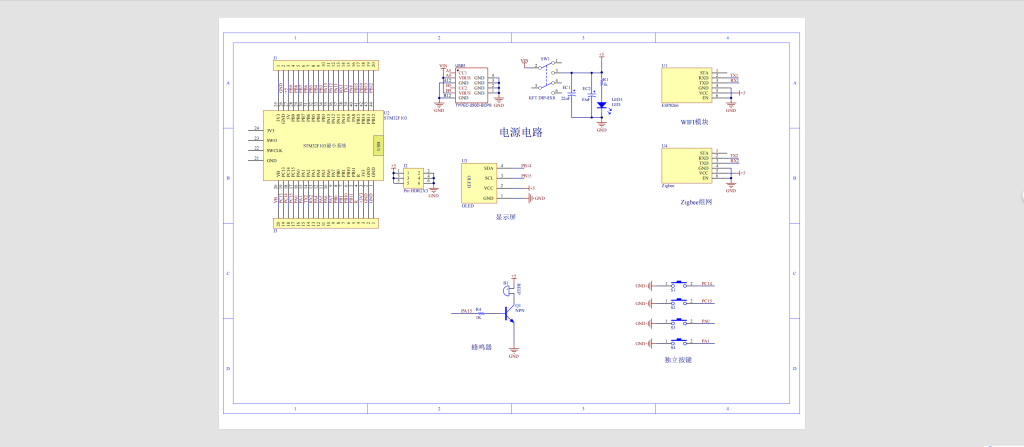Image resolution: width=1024 pixels, height=447 pixels.
Task: Click the 蜂鸣器 buzzer section label
Action: tap(484, 348)
